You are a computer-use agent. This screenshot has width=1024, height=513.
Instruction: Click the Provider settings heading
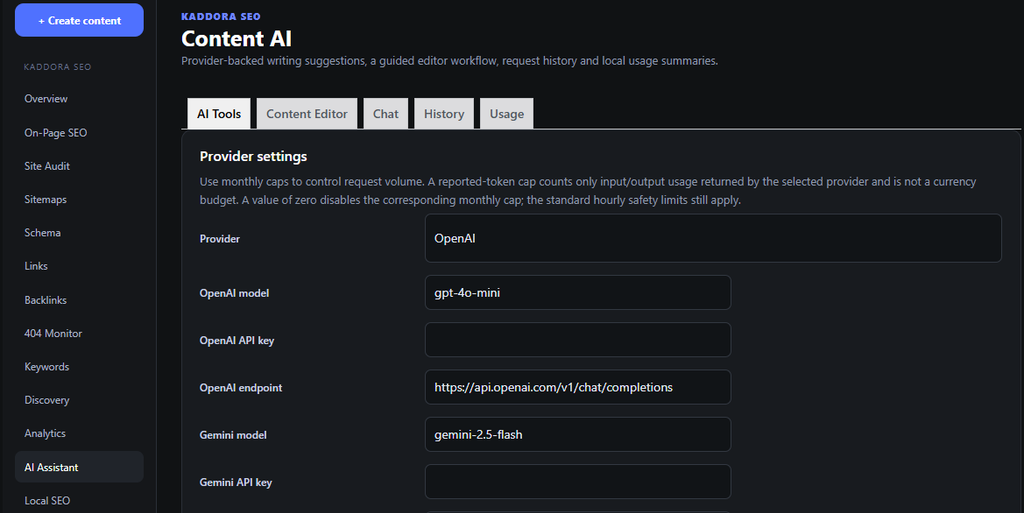pyautogui.click(x=253, y=157)
